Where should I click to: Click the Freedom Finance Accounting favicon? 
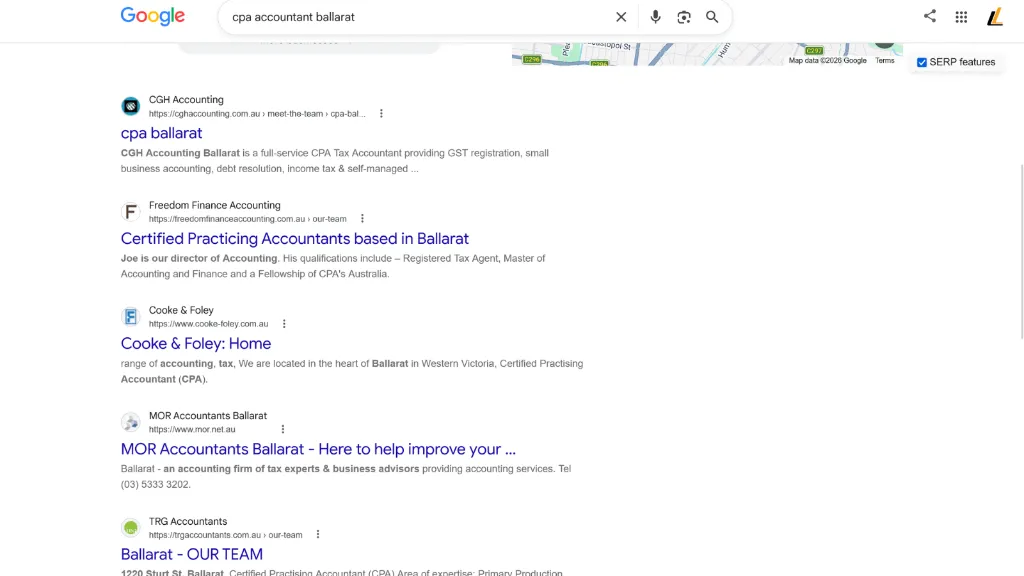(131, 212)
